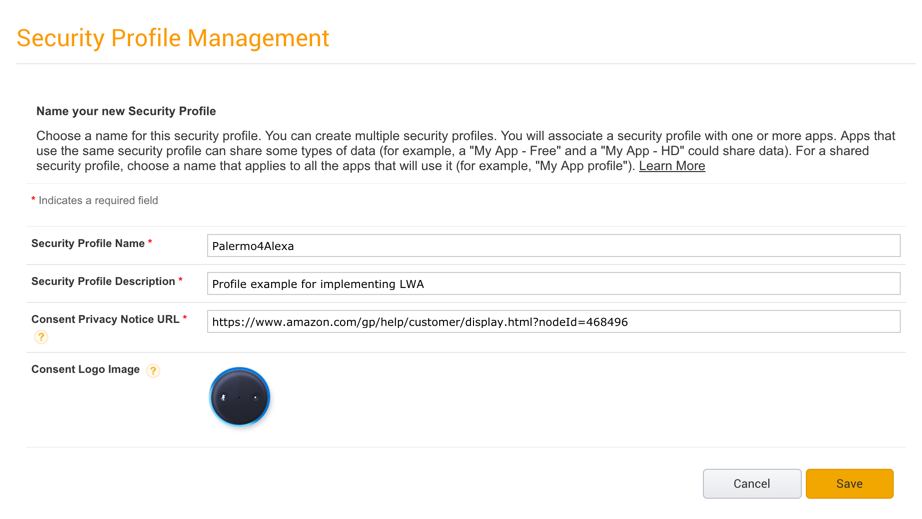
Task: Click the Cancel button
Action: click(x=752, y=484)
